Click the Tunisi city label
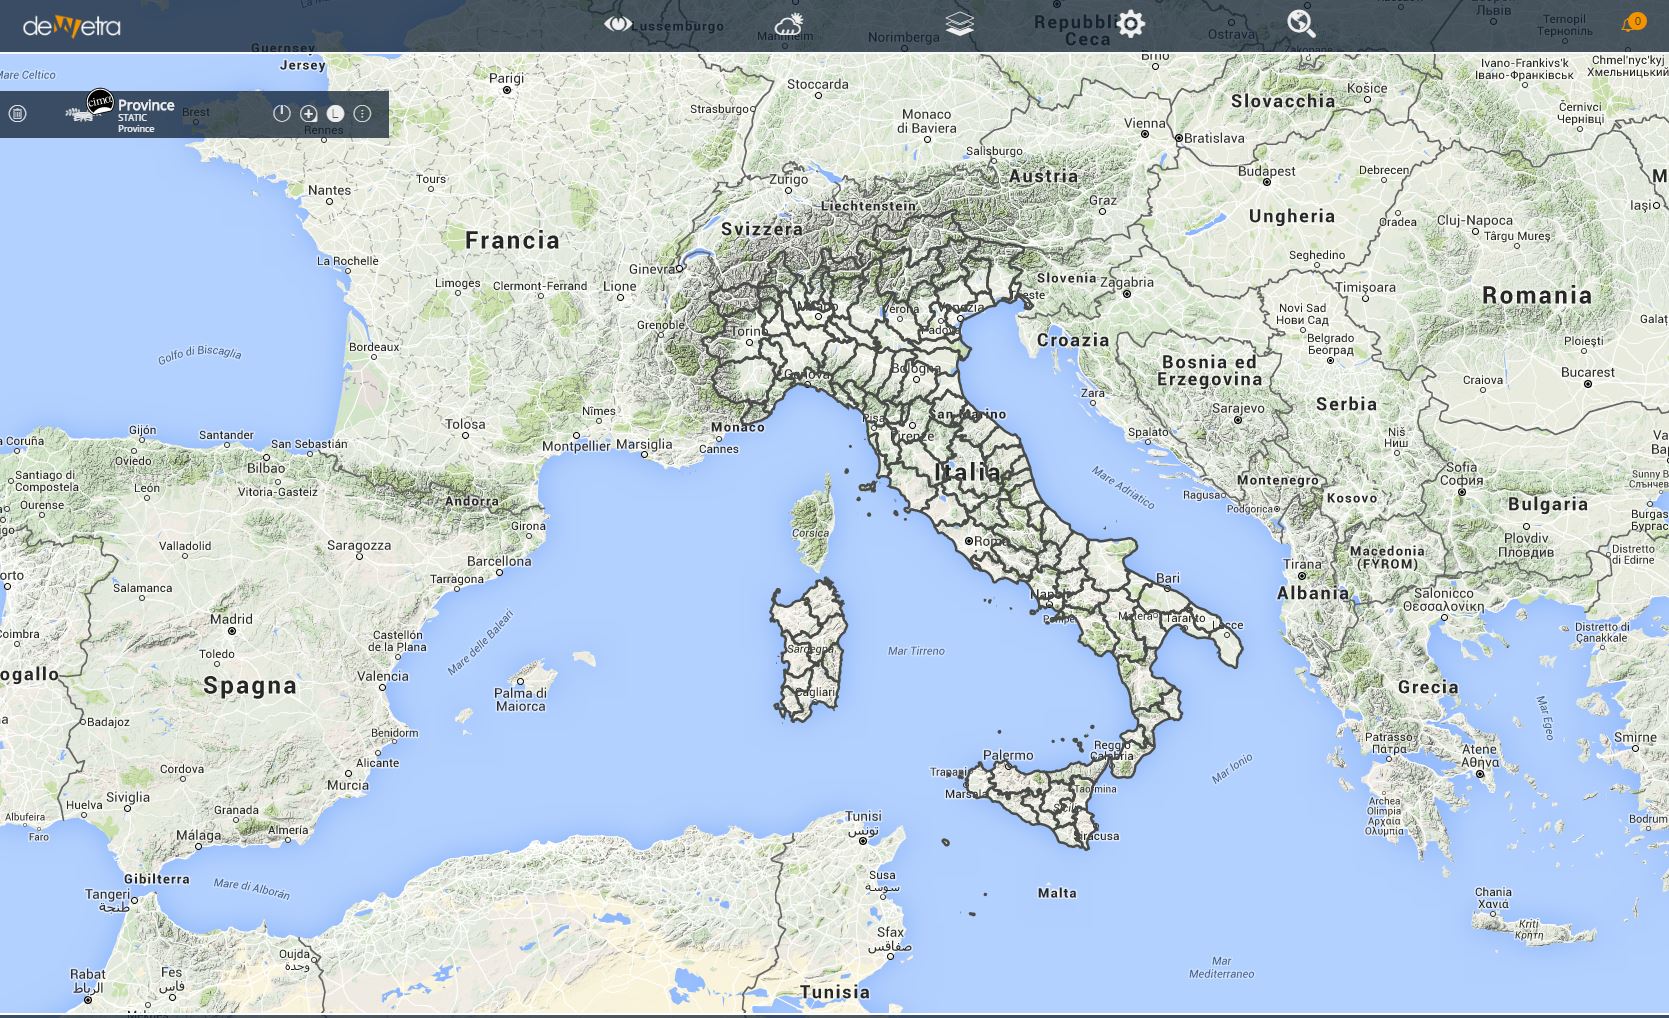Screen dimensions: 1669x1018 coord(863,816)
